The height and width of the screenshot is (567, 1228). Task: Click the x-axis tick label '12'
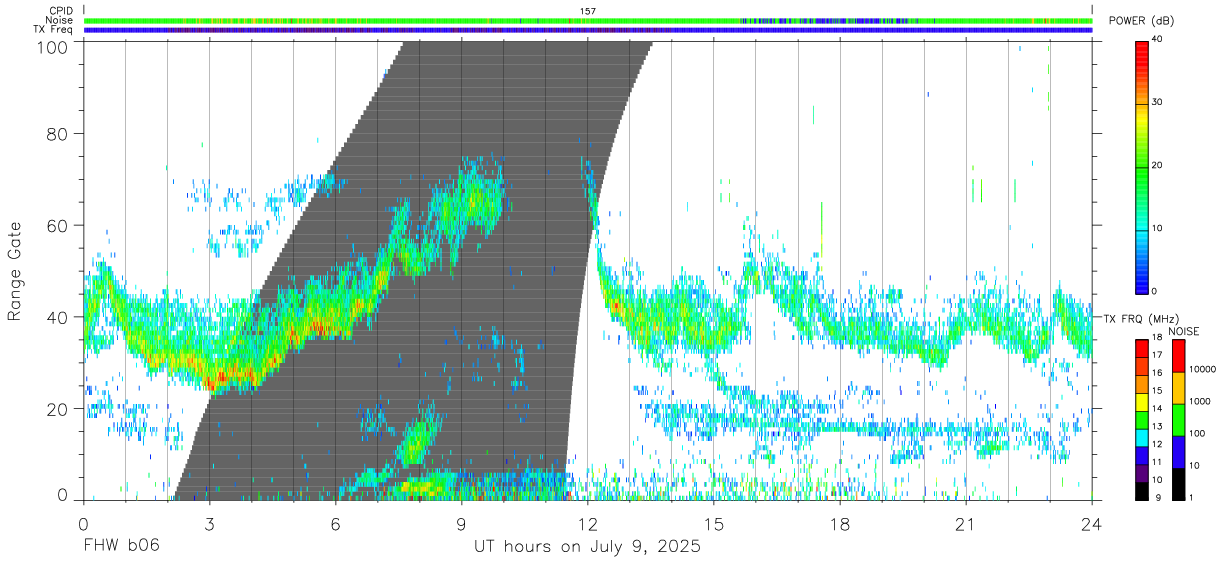[587, 524]
